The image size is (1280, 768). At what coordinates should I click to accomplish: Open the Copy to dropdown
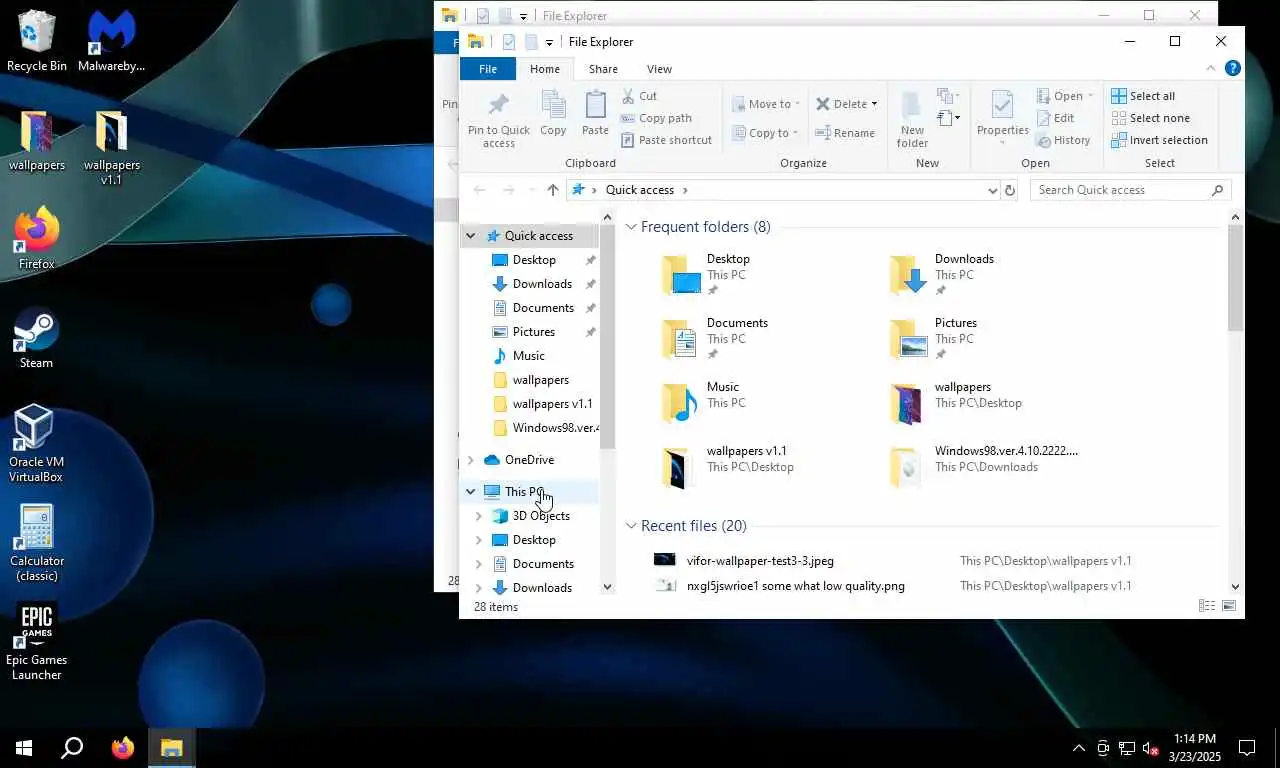[765, 133]
